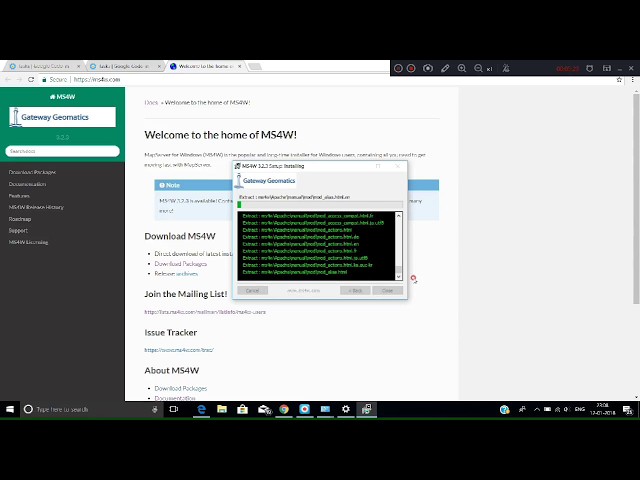The width and height of the screenshot is (640, 480).
Task: Click the Download Packages link under Download MS4W
Action: coord(181,264)
